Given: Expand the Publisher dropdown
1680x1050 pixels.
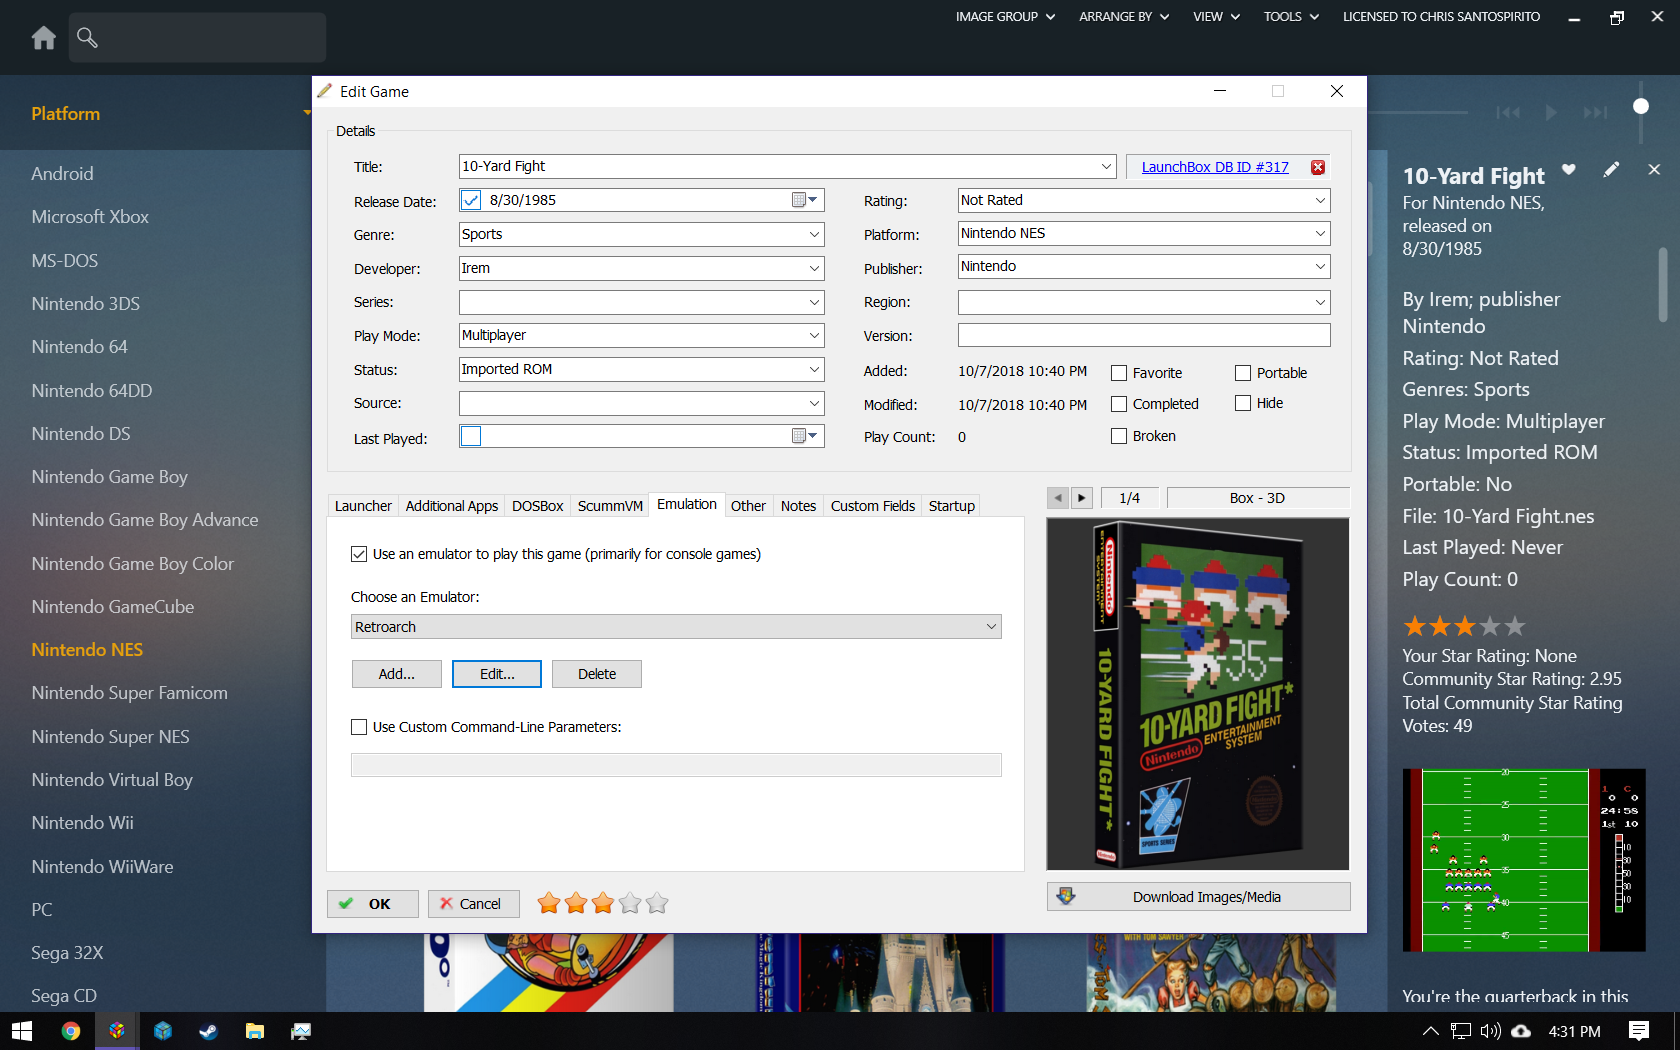Looking at the screenshot, I should (1320, 266).
